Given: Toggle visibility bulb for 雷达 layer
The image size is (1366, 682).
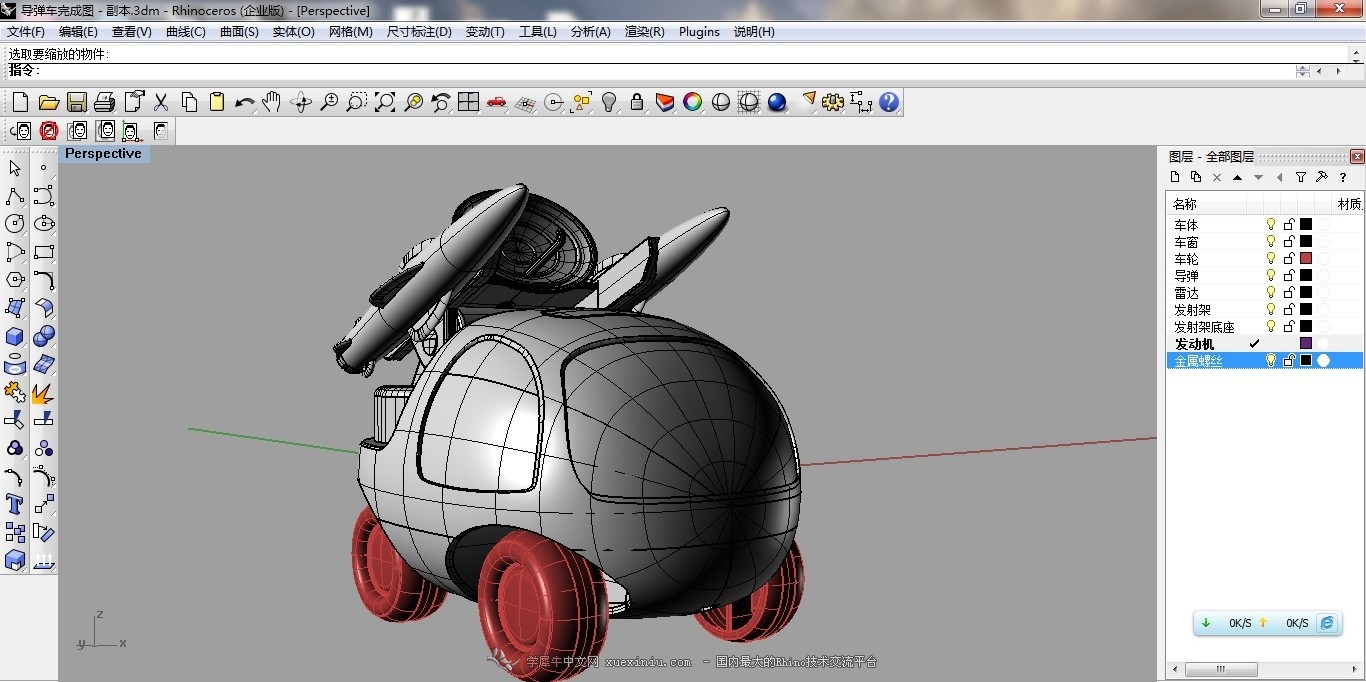Looking at the screenshot, I should [1271, 293].
